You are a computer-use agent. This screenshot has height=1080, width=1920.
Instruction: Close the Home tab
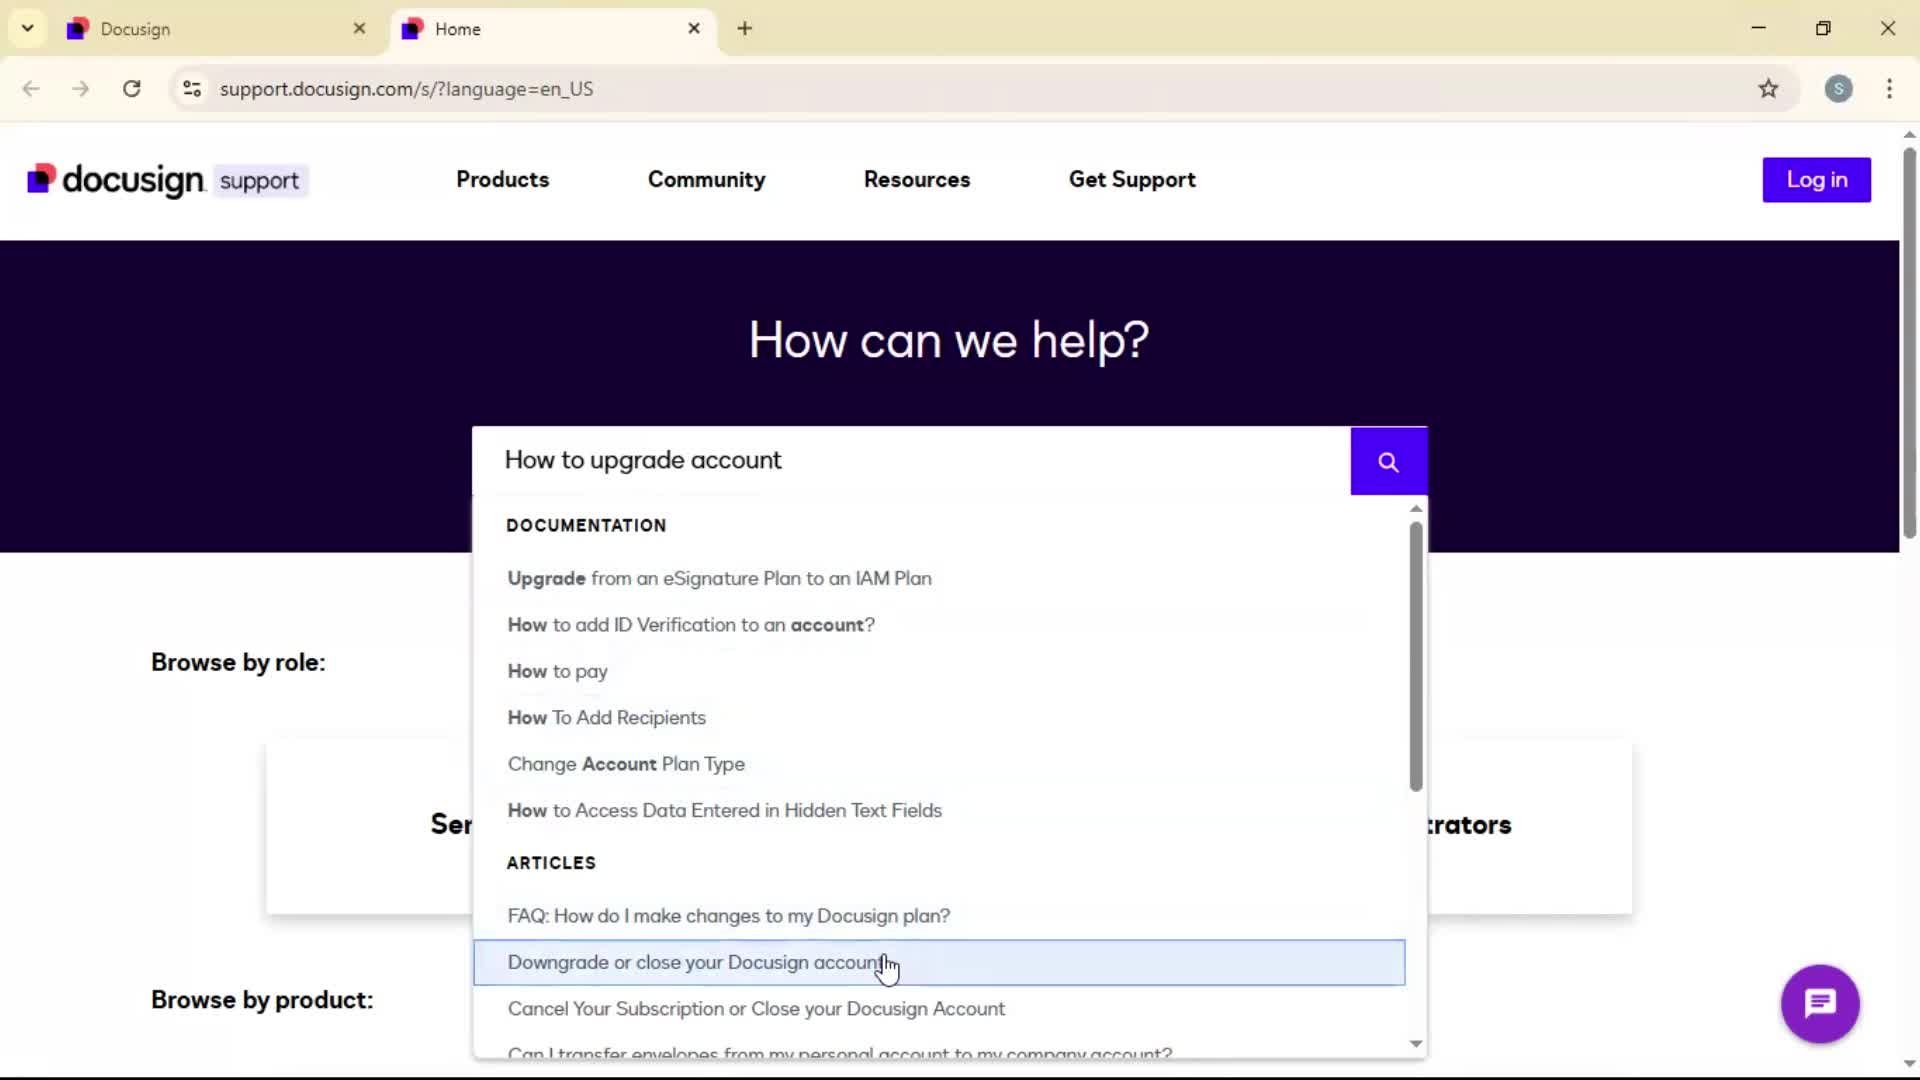click(694, 29)
